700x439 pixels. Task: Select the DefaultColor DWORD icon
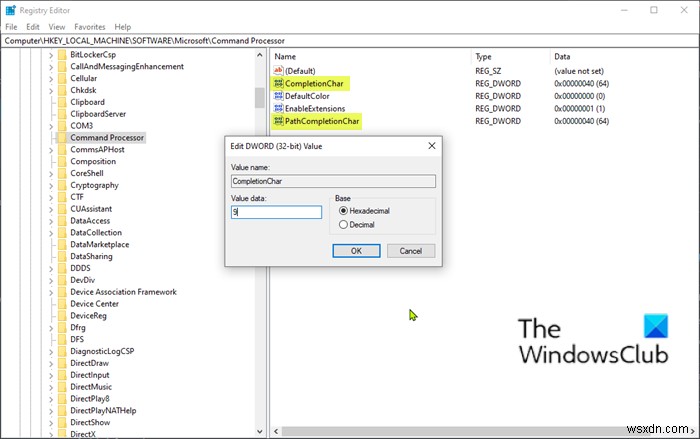tap(279, 96)
